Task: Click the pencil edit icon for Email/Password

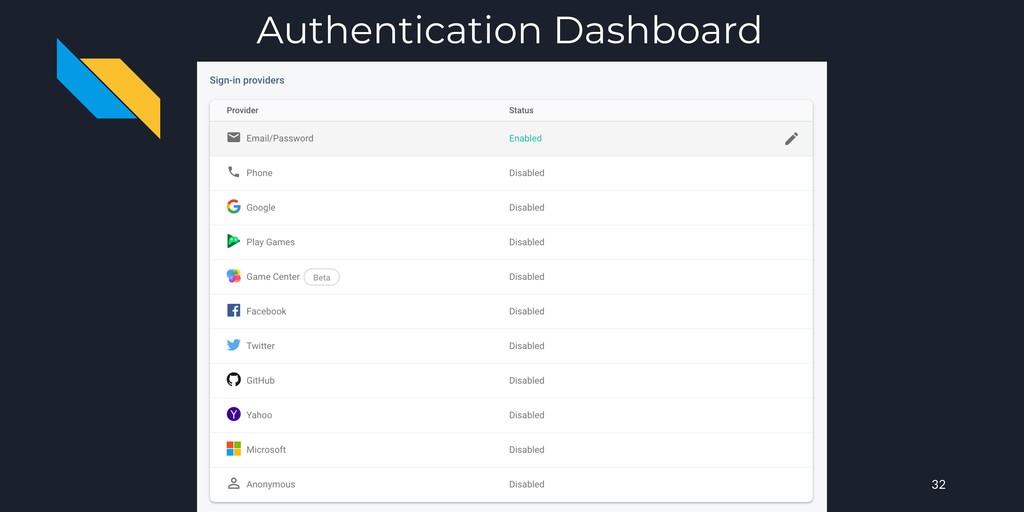Action: 791,138
